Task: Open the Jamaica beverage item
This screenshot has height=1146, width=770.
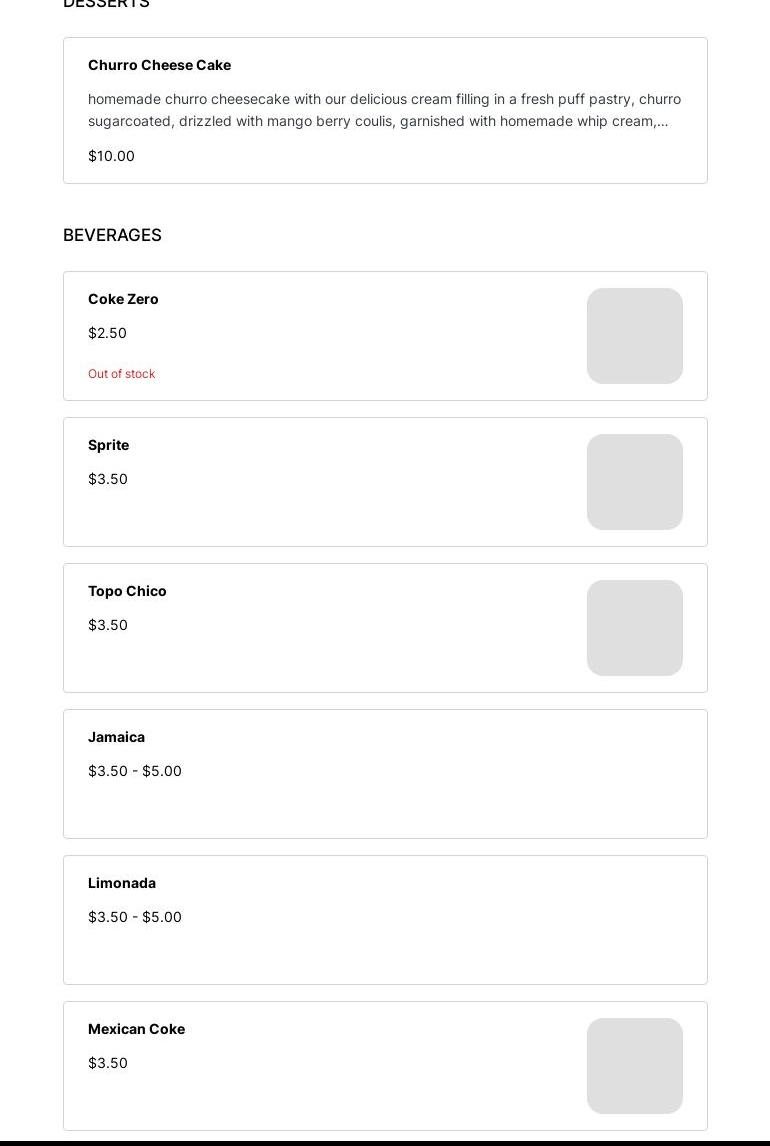Action: pyautogui.click(x=116, y=737)
